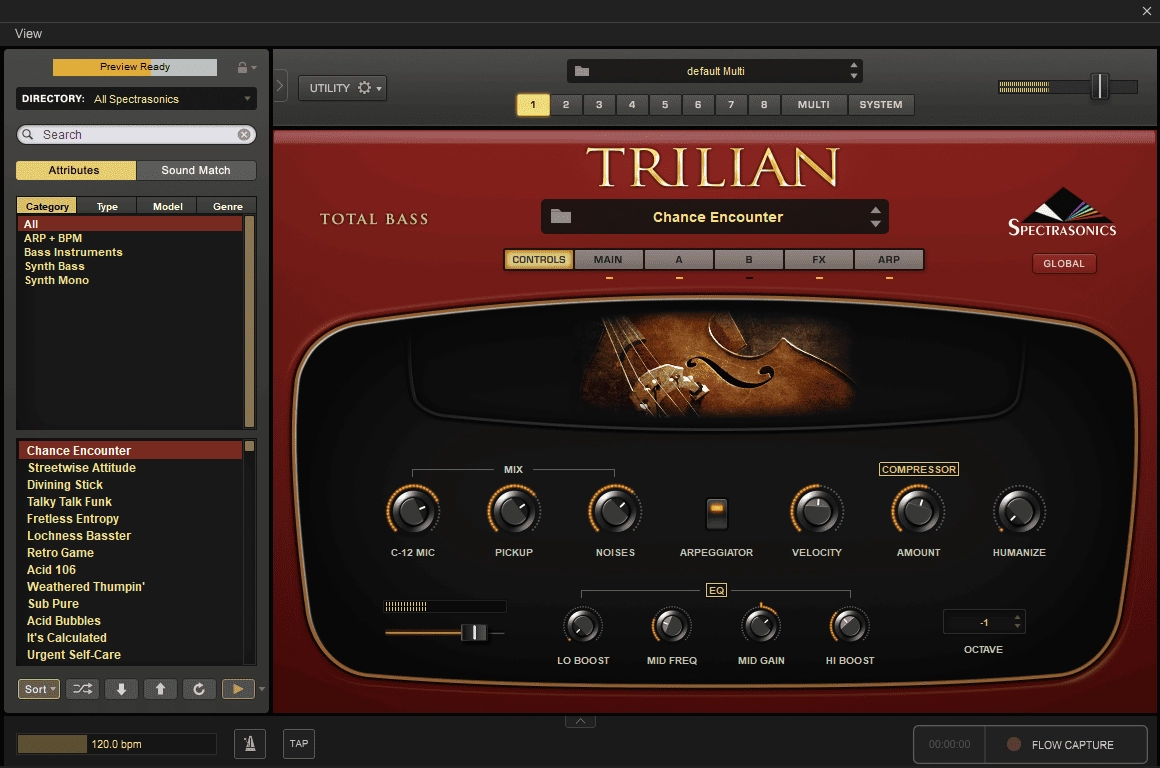Viewport: 1160px width, 768px height.
Task: Click the Search input field
Action: tap(136, 135)
